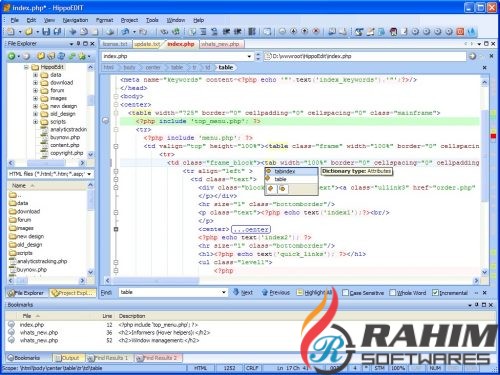
Task: Click the Cut scissors icon
Action: [x=72, y=32]
